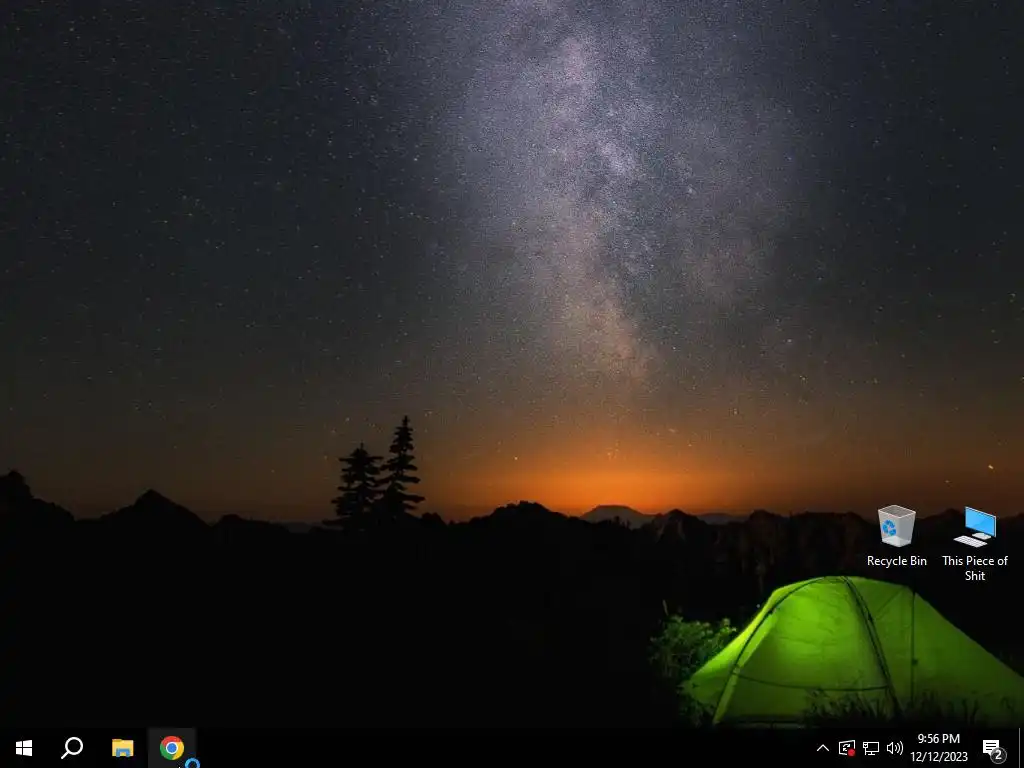This screenshot has width=1024, height=768.
Task: Open the clock showing 9:56 PM
Action: point(938,748)
